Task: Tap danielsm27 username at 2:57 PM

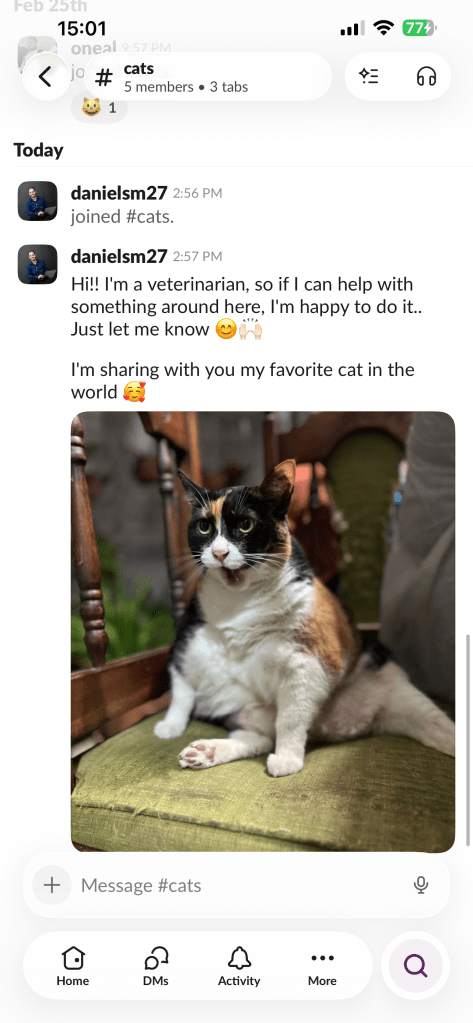Action: (119, 256)
